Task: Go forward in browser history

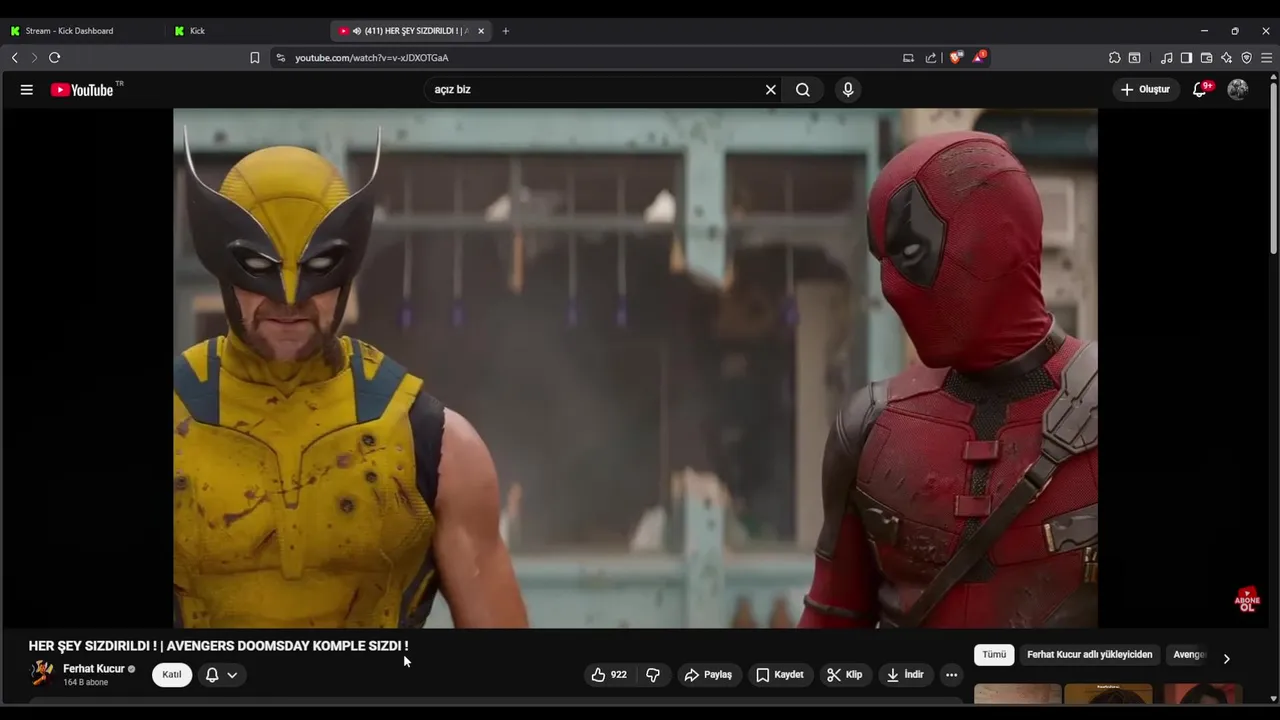Action: coord(34,58)
